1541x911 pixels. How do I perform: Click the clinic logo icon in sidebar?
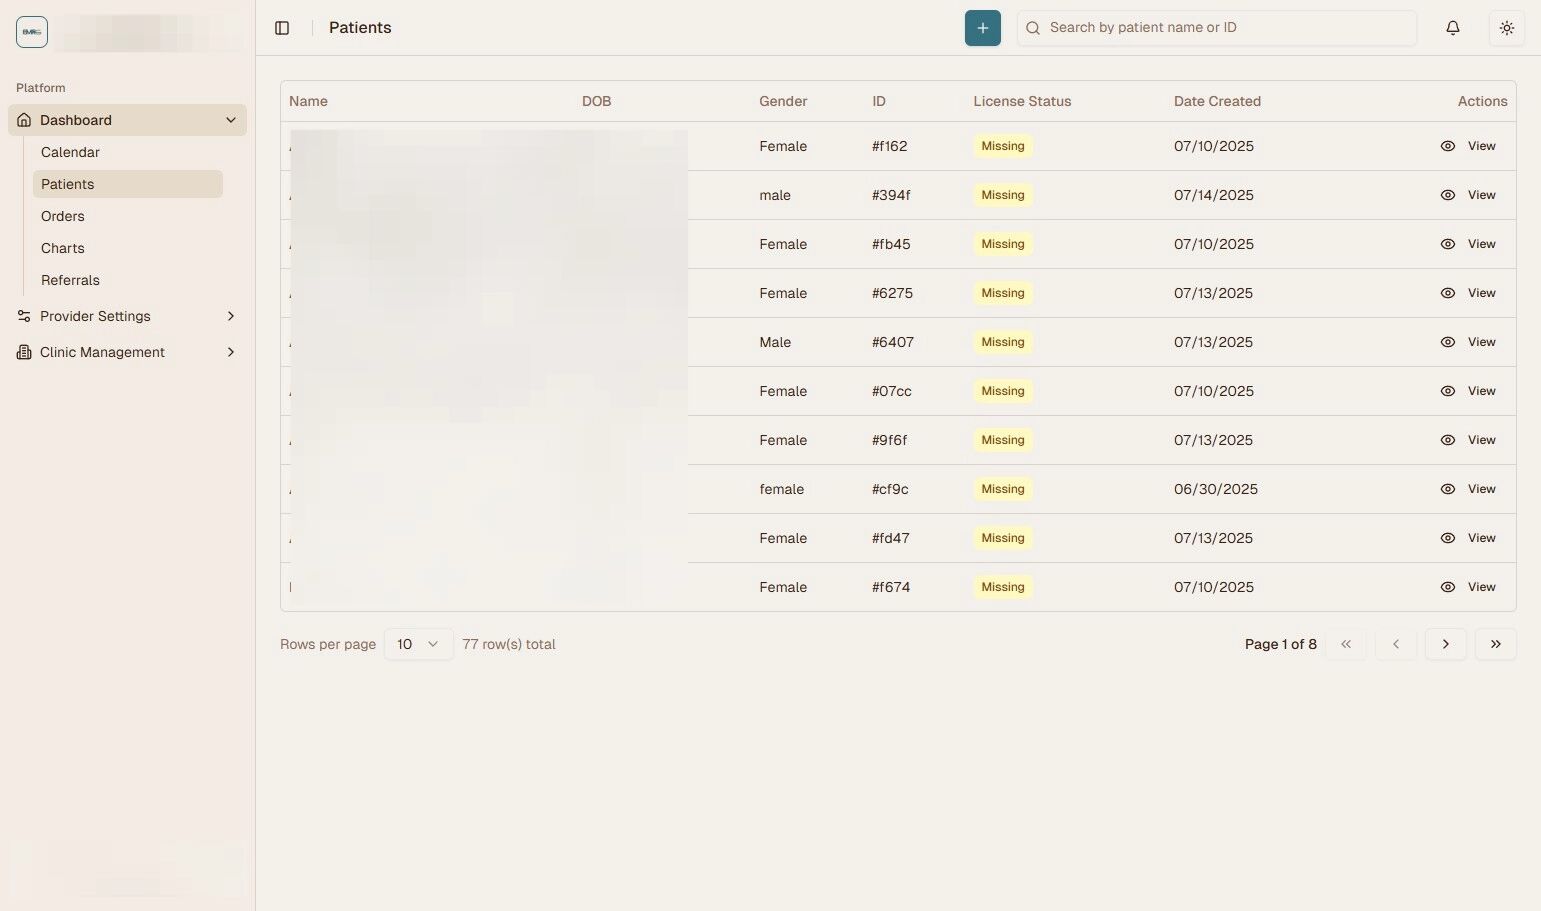(x=32, y=32)
